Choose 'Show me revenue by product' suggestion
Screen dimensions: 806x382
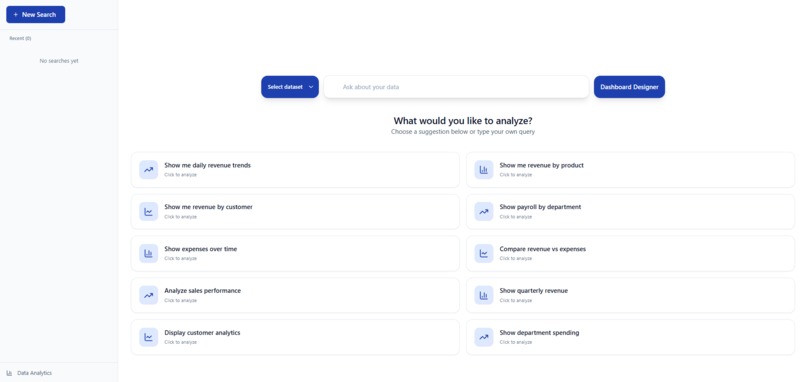(630, 170)
